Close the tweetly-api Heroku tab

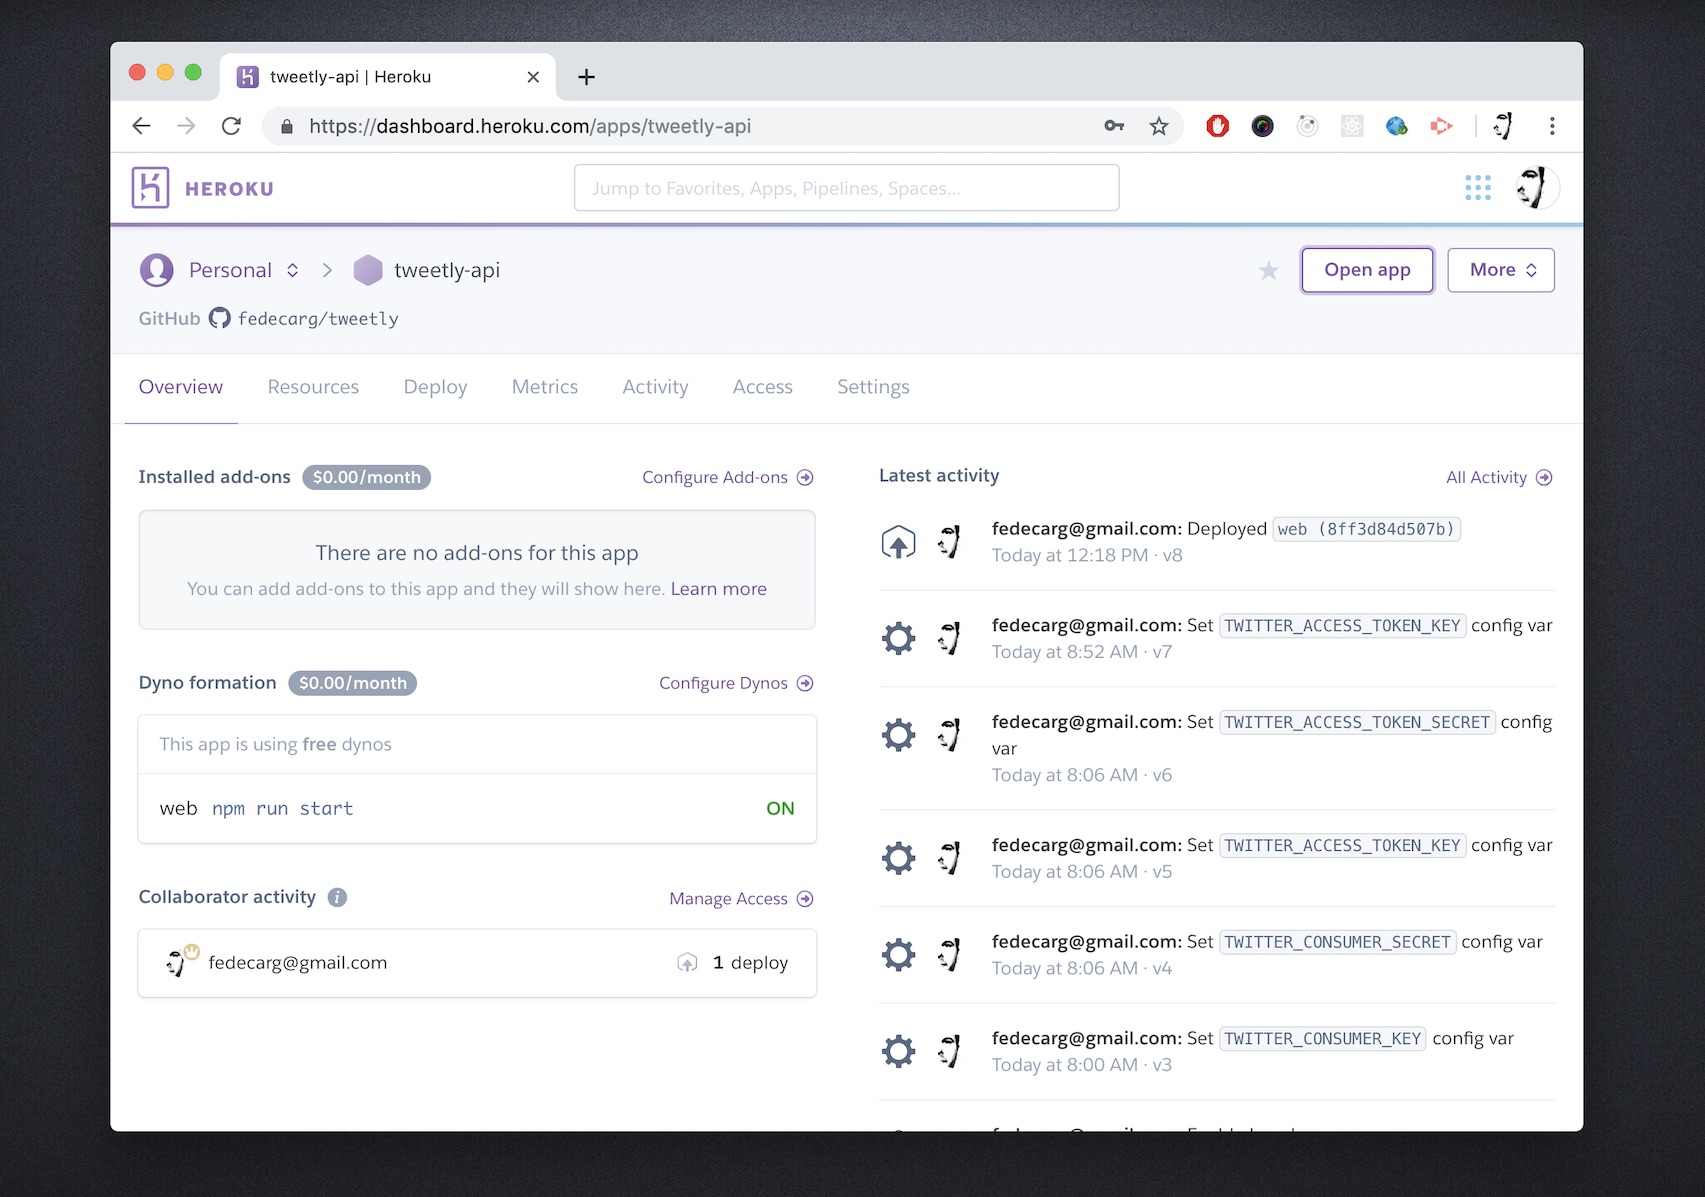pos(533,77)
